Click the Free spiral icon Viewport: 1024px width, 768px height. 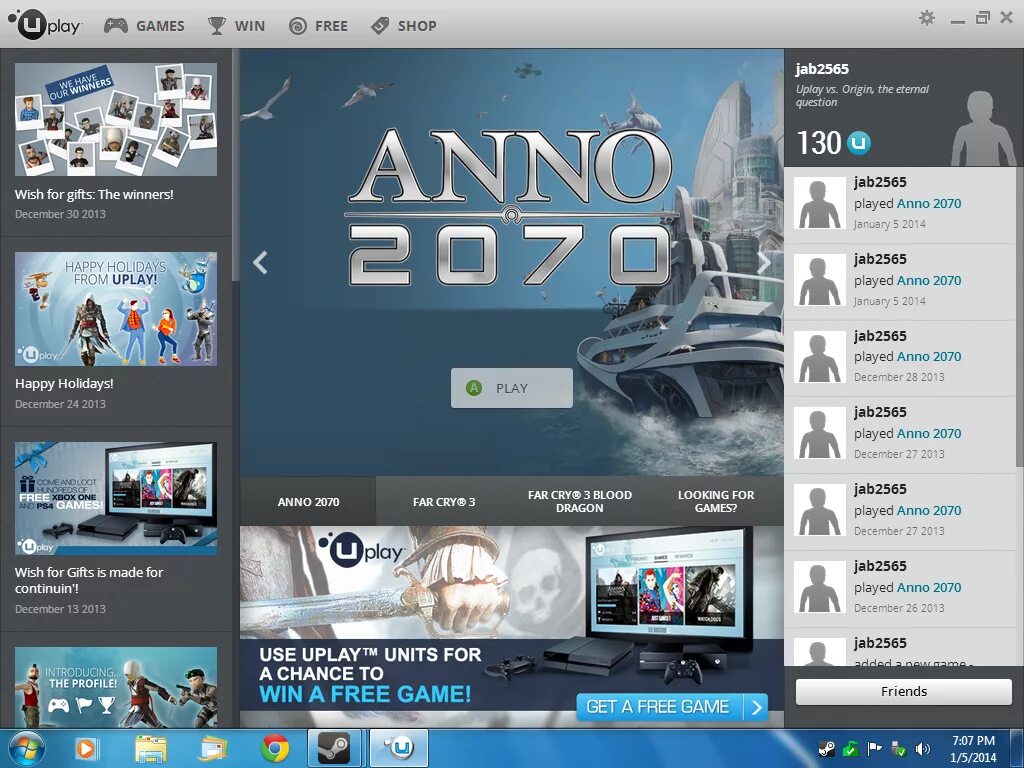(x=297, y=26)
